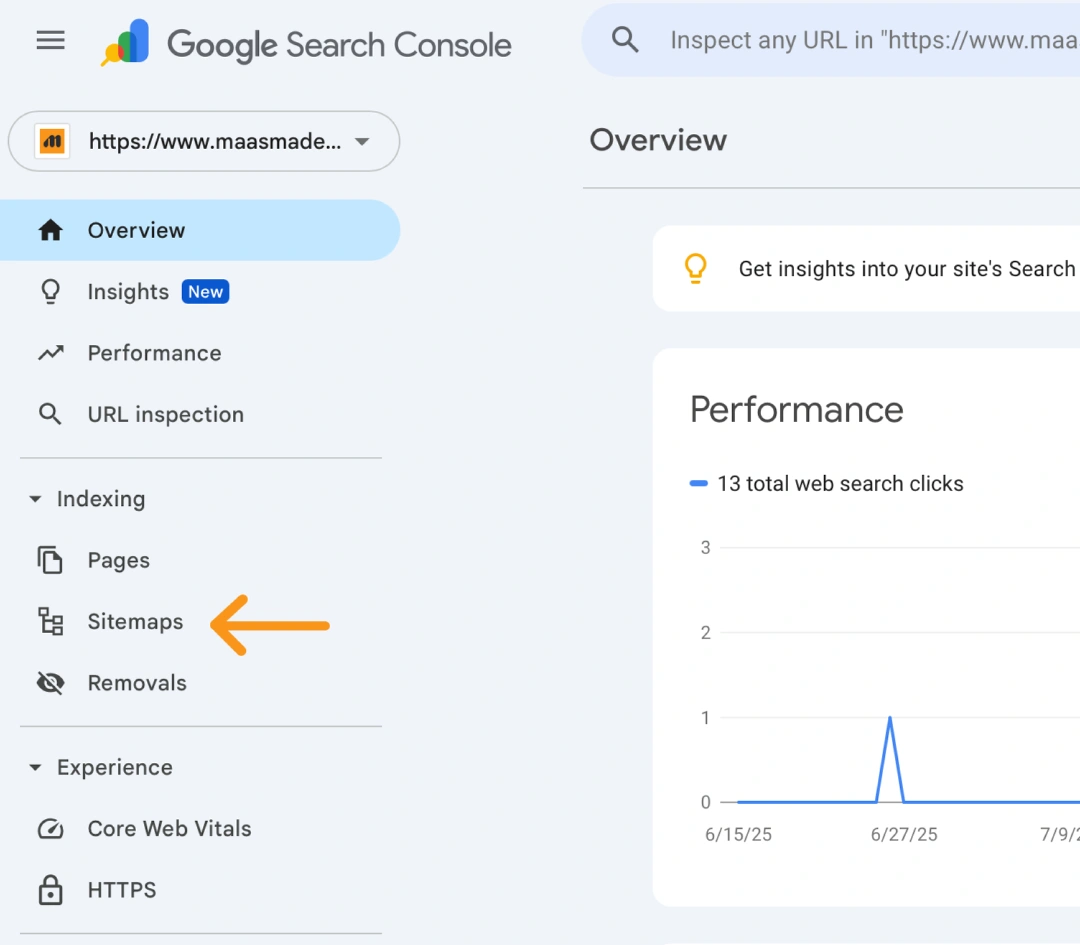Open Sitemaps under Indexing

tap(135, 621)
